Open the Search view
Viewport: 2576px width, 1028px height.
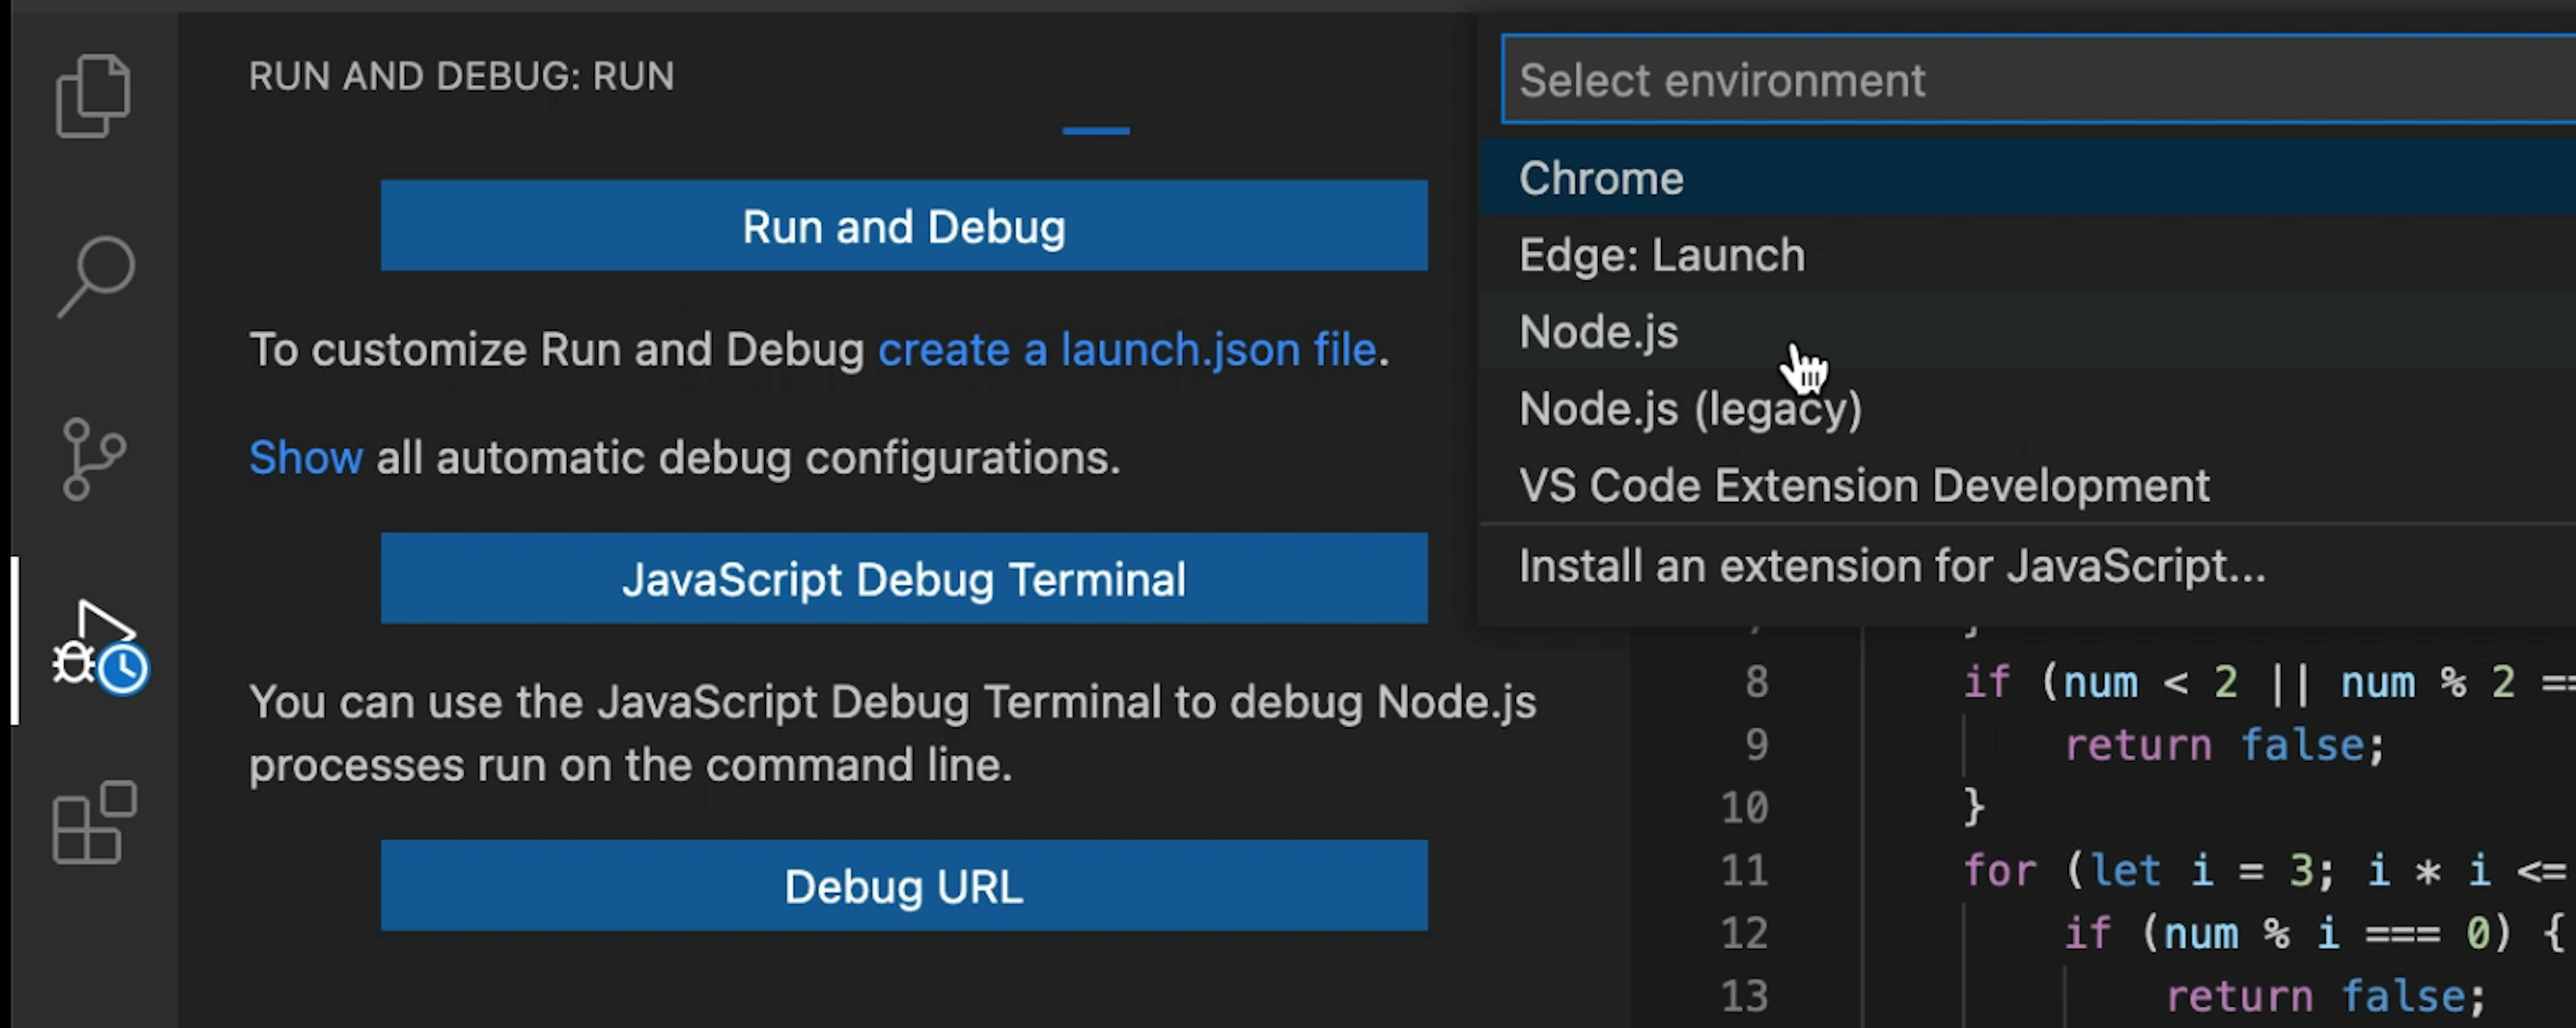(x=96, y=277)
